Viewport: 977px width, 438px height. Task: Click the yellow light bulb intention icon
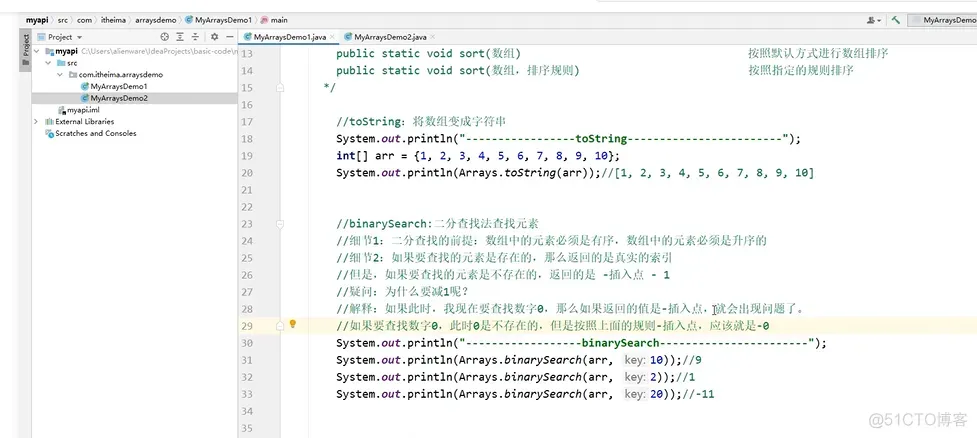[293, 324]
